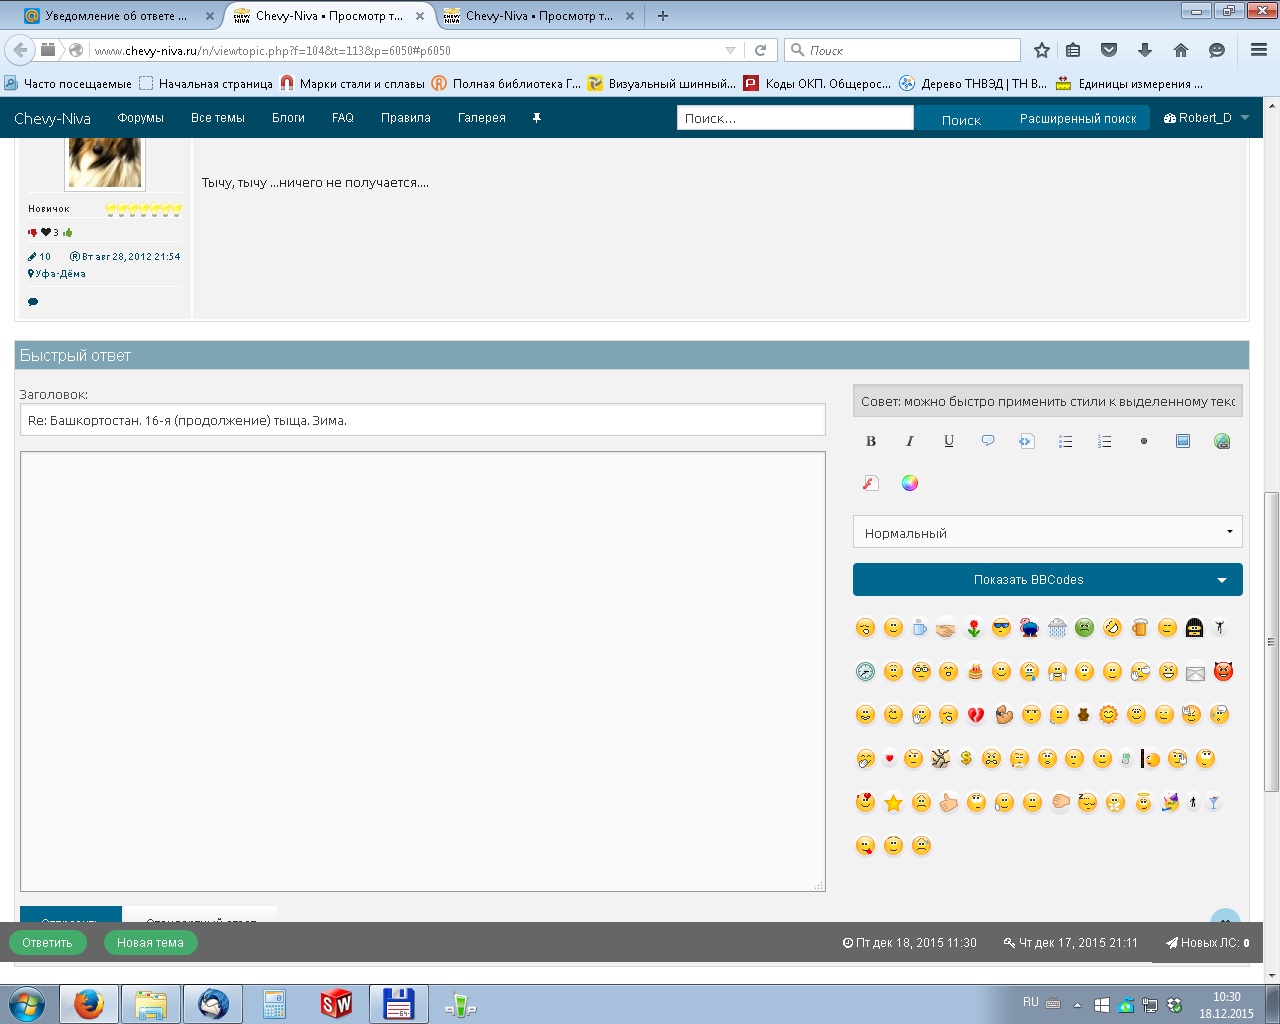This screenshot has width=1280, height=1024.
Task: Expand the 'Показать BBCodes' panel
Action: point(1047,580)
